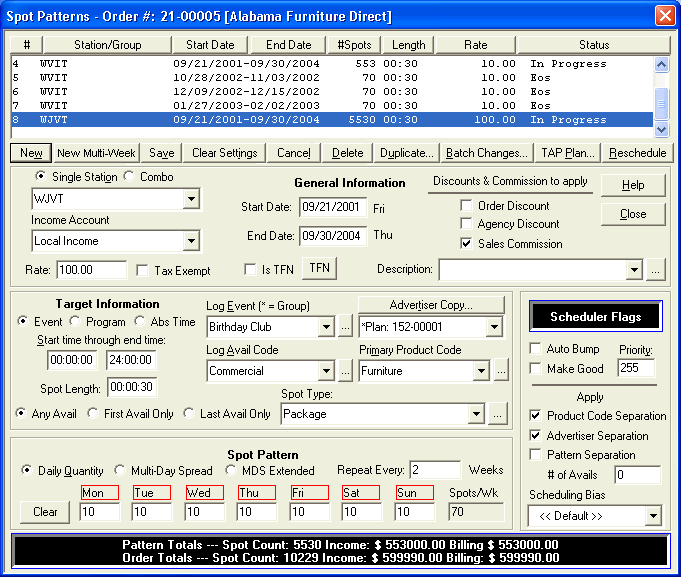The image size is (681, 577).
Task: Click the New pattern button
Action: pos(31,153)
